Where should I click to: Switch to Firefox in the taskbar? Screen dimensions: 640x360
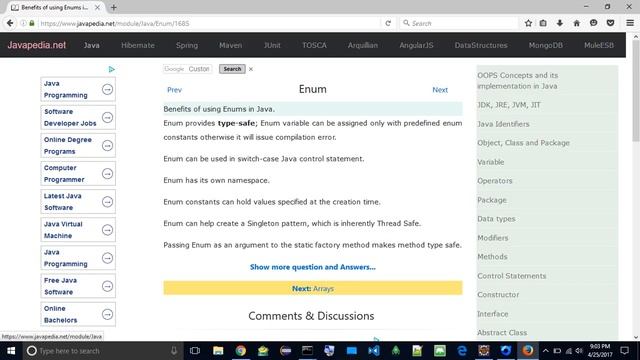(528, 351)
